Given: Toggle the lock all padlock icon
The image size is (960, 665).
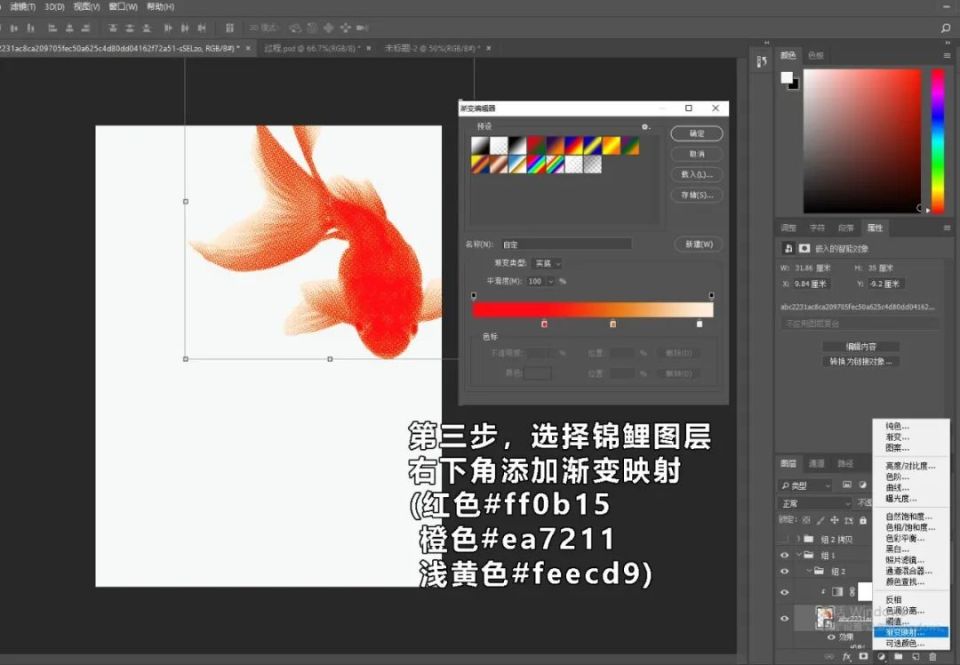Looking at the screenshot, I should 863,520.
